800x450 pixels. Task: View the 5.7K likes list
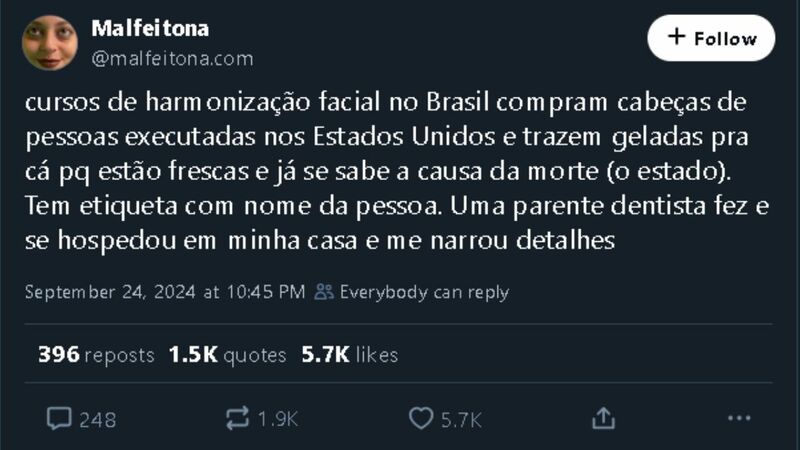349,355
